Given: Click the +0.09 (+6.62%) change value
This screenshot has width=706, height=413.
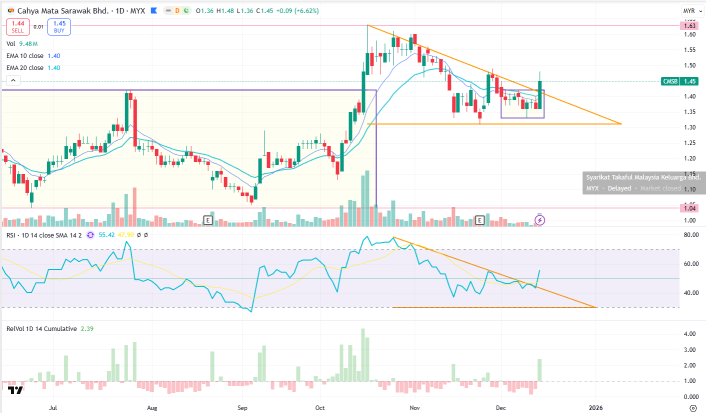Looking at the screenshot, I should click(x=297, y=10).
